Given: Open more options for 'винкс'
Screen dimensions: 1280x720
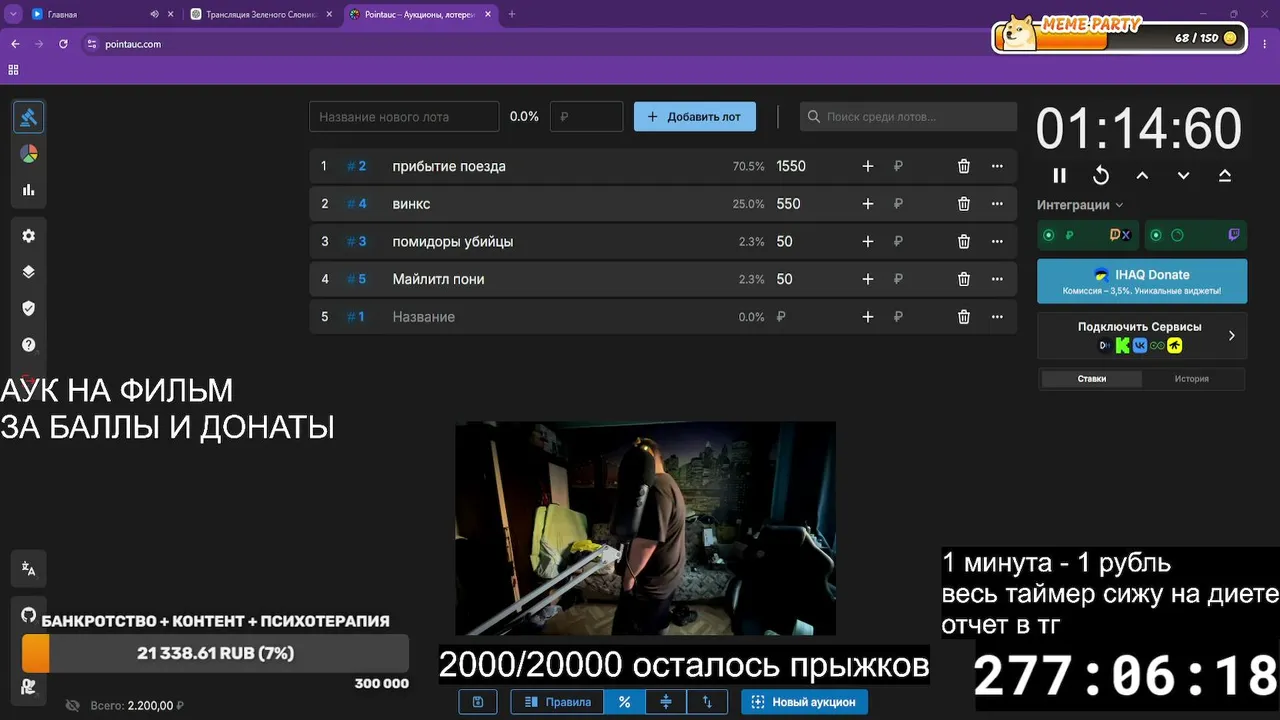Looking at the screenshot, I should [997, 204].
